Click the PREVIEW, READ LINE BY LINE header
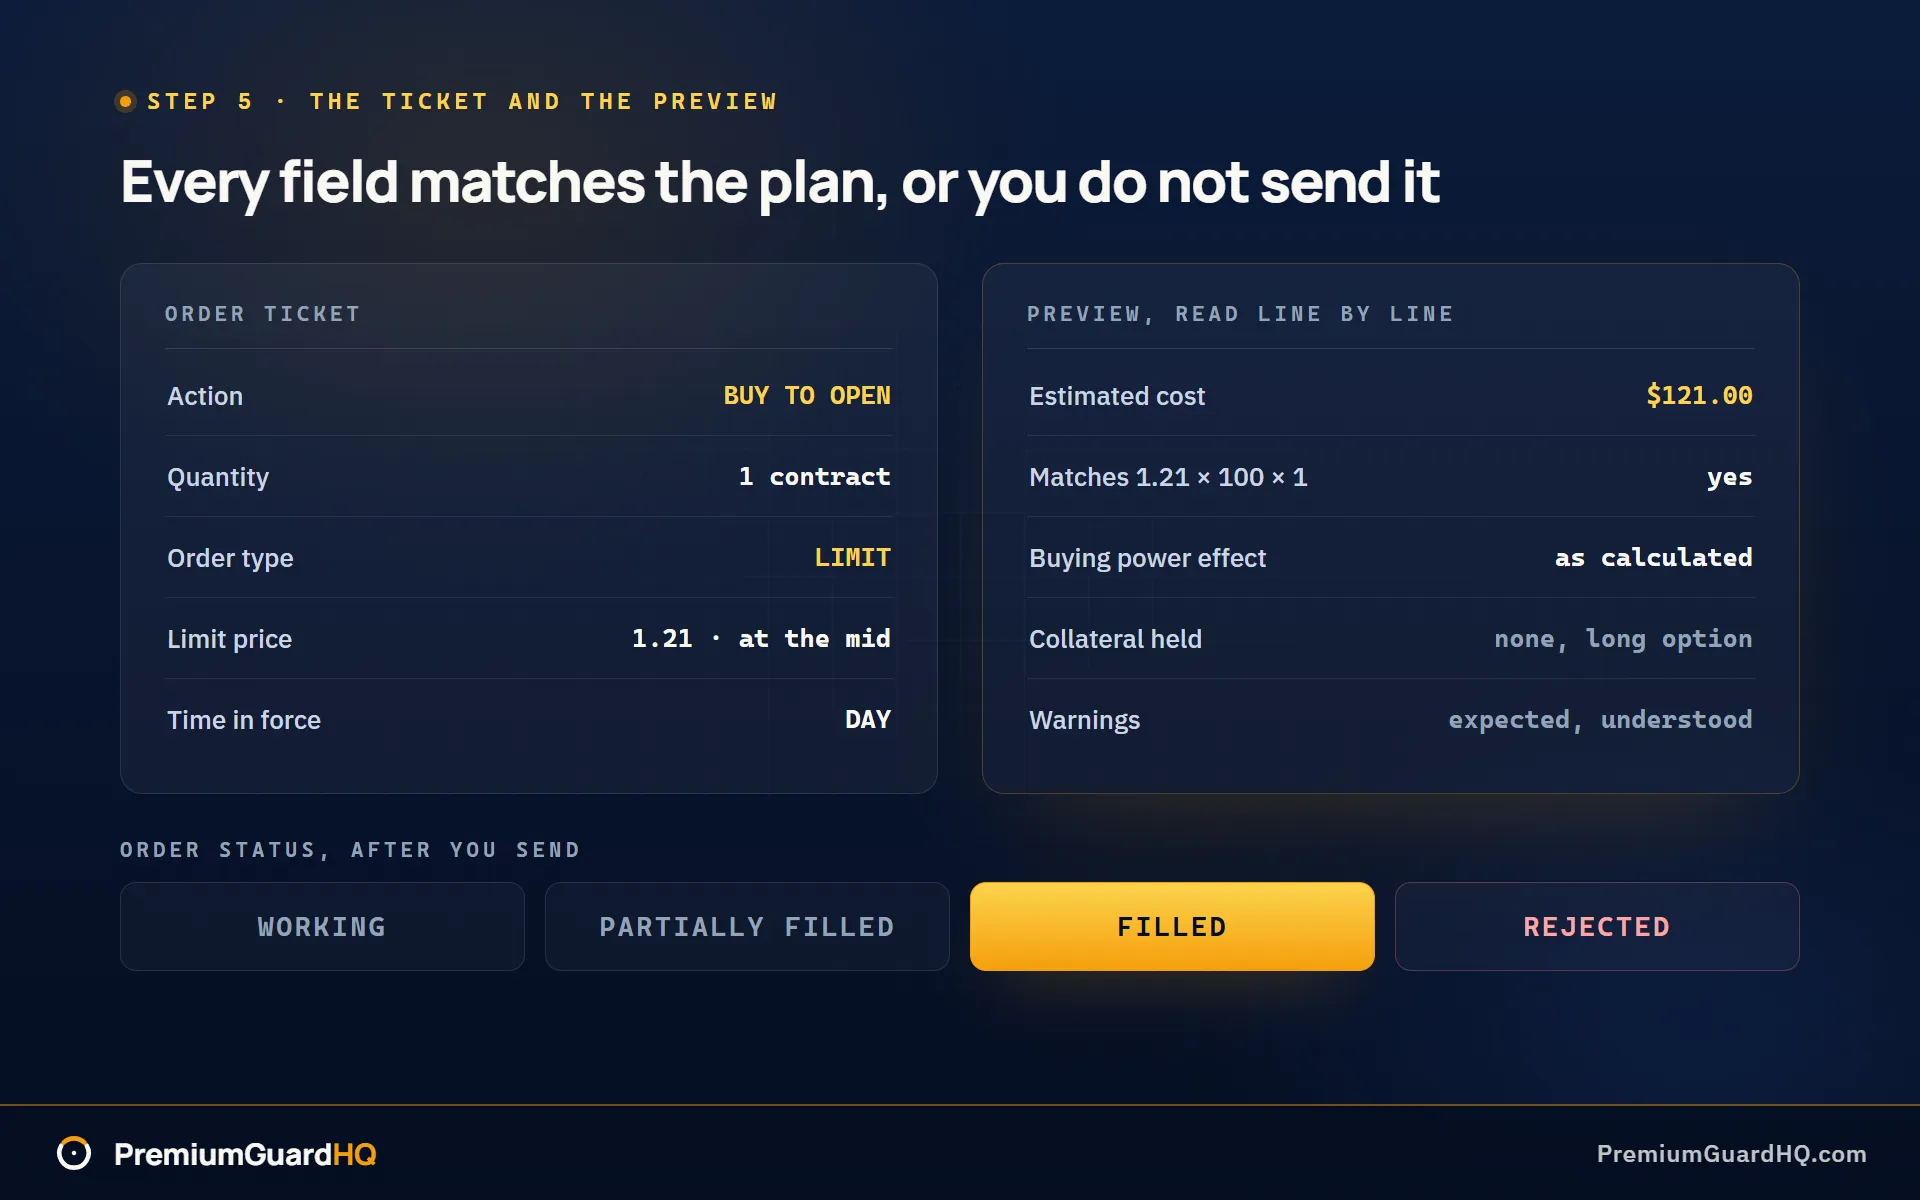This screenshot has height=1200, width=1920. coord(1240,314)
